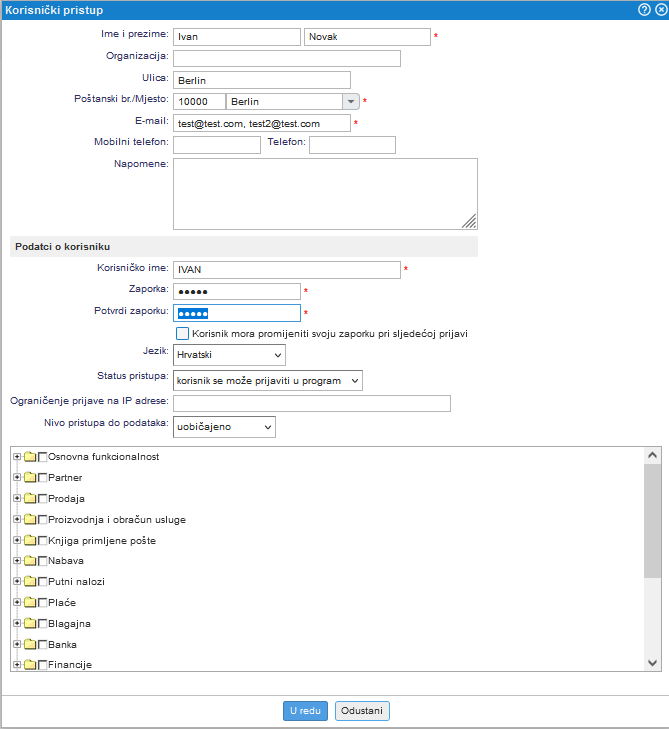Check the Prodaja checkbox

point(42,499)
